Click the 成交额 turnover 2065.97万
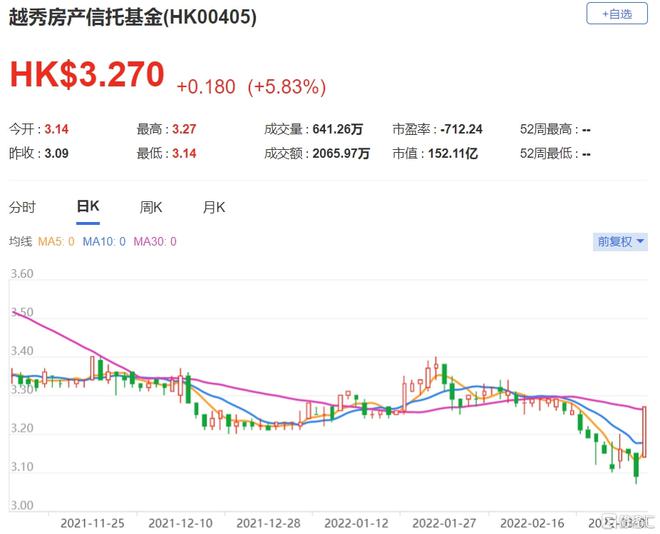Image resolution: width=660 pixels, height=534 pixels. click(341, 153)
